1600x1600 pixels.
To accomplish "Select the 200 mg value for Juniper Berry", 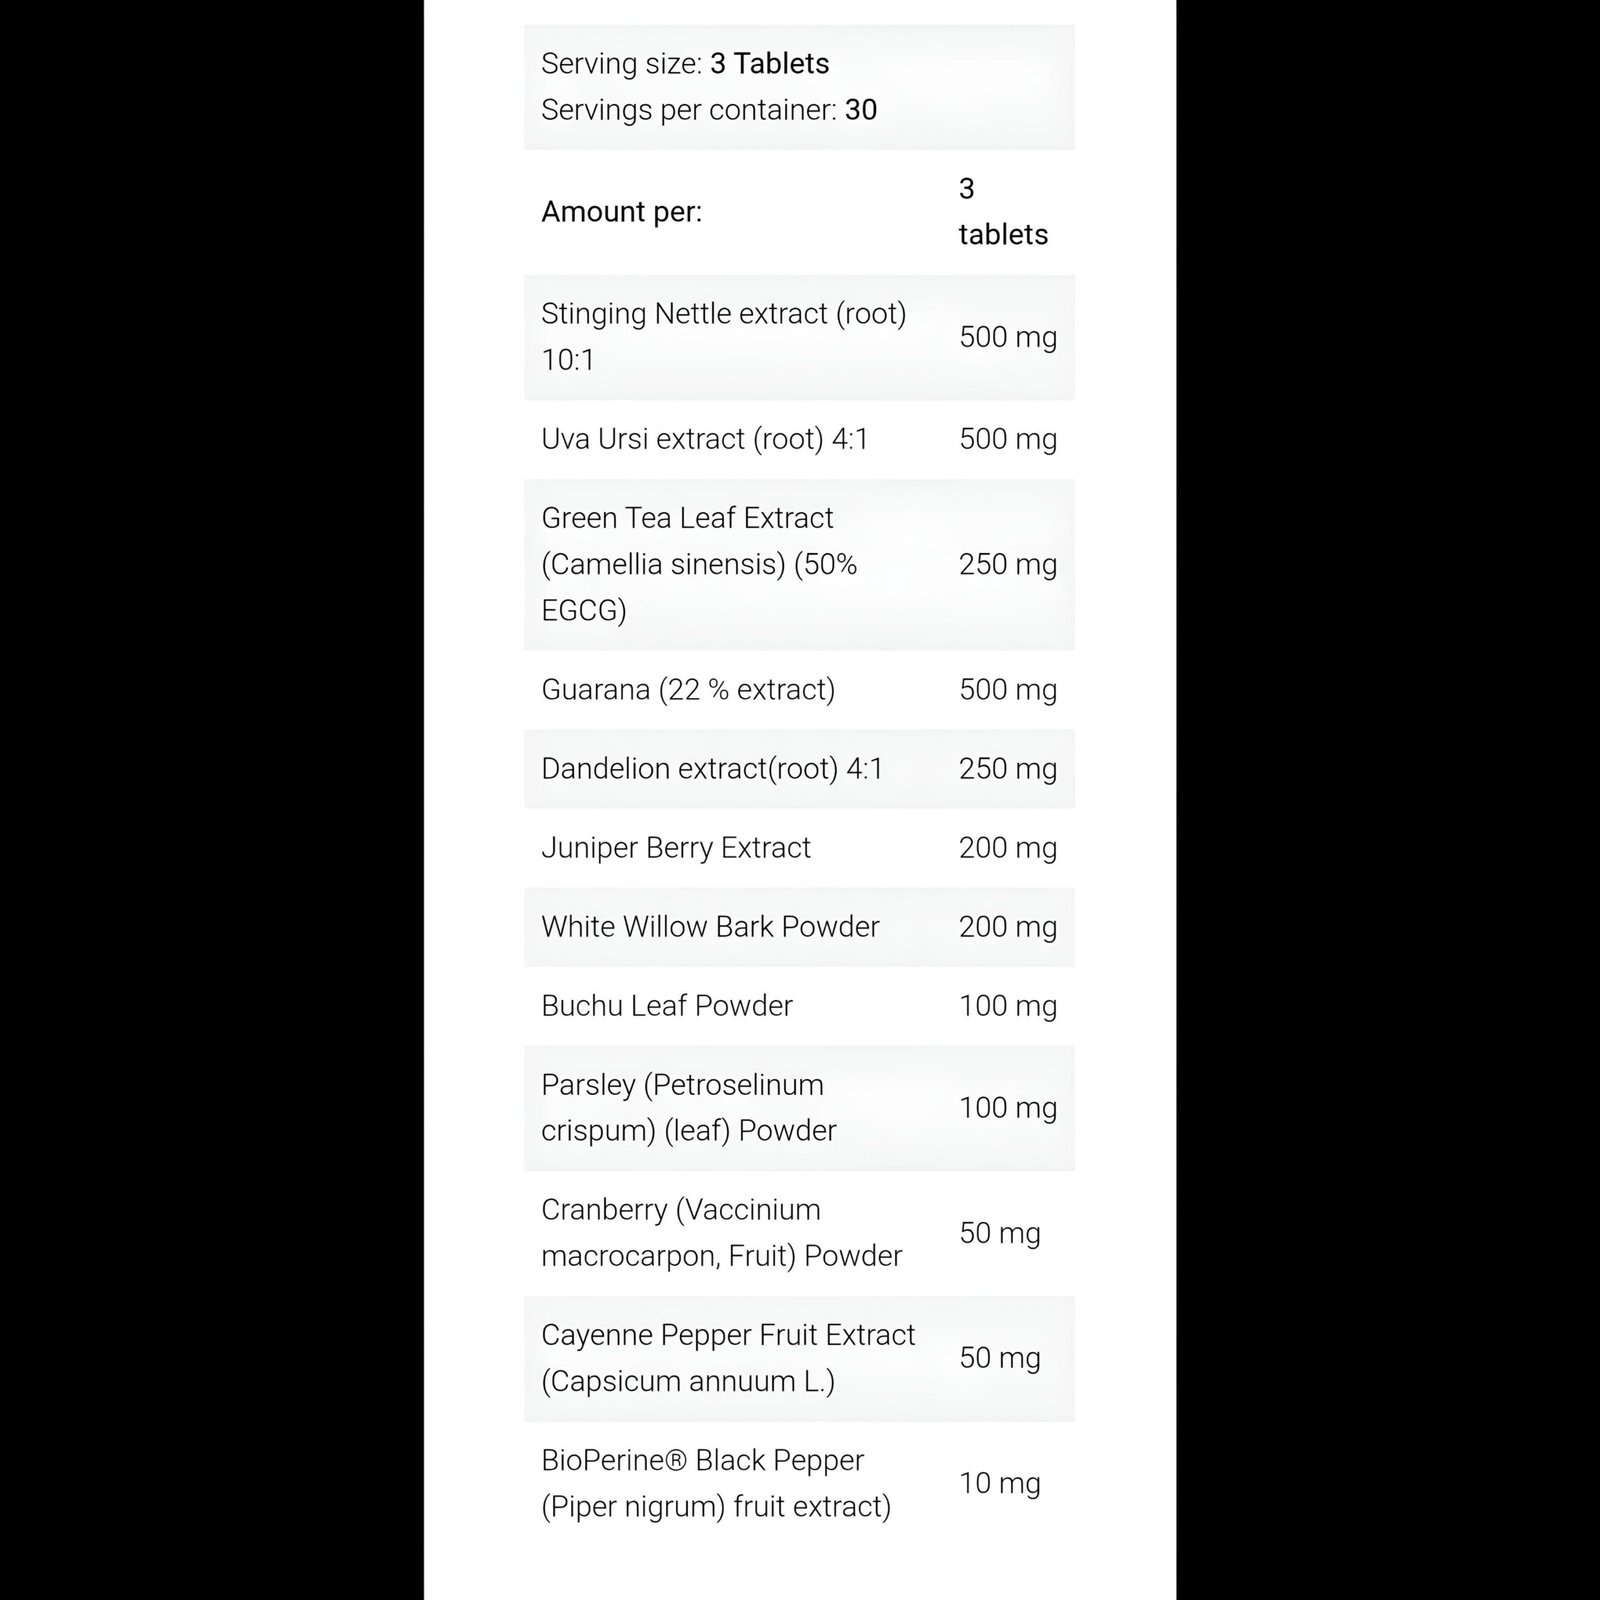I will tap(1008, 848).
